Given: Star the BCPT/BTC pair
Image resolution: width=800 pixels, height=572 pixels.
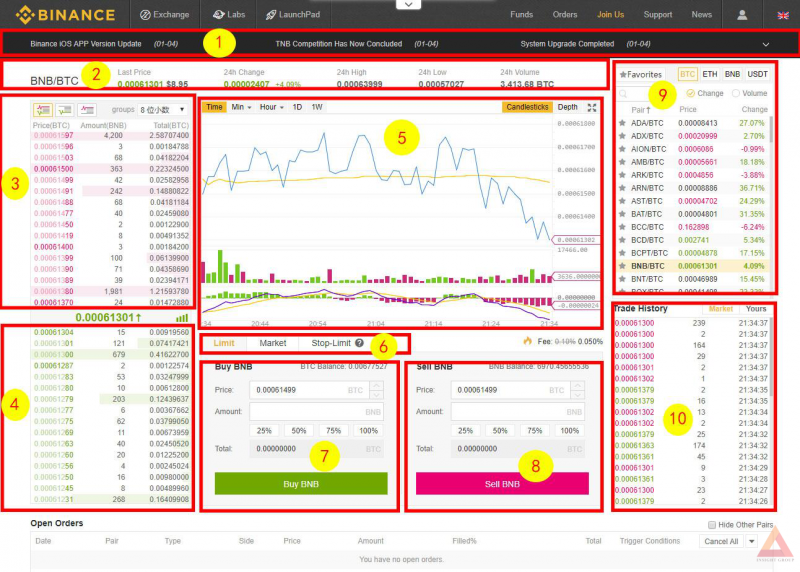Looking at the screenshot, I should coord(622,253).
